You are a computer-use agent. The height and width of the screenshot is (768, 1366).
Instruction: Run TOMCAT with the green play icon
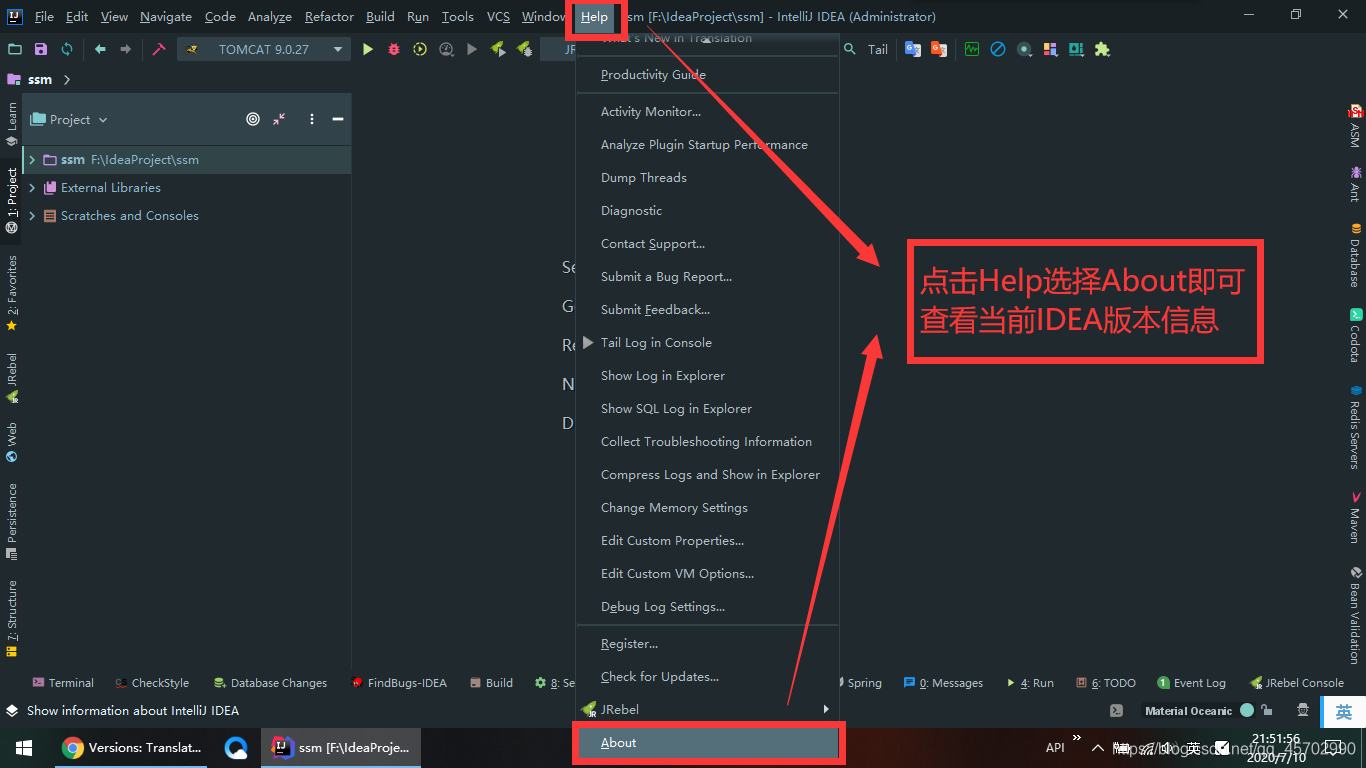tap(368, 49)
